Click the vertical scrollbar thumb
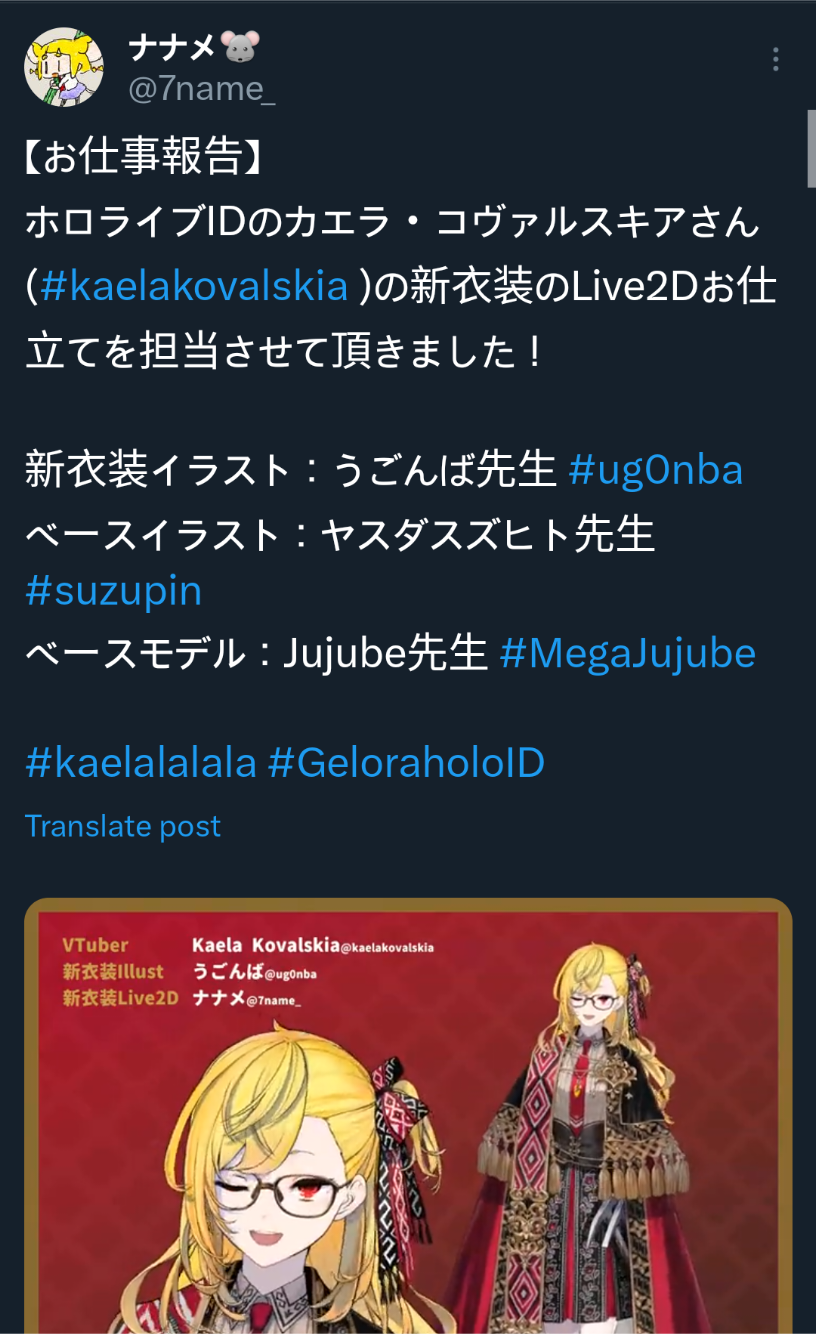This screenshot has height=1334, width=816. coord(811,148)
